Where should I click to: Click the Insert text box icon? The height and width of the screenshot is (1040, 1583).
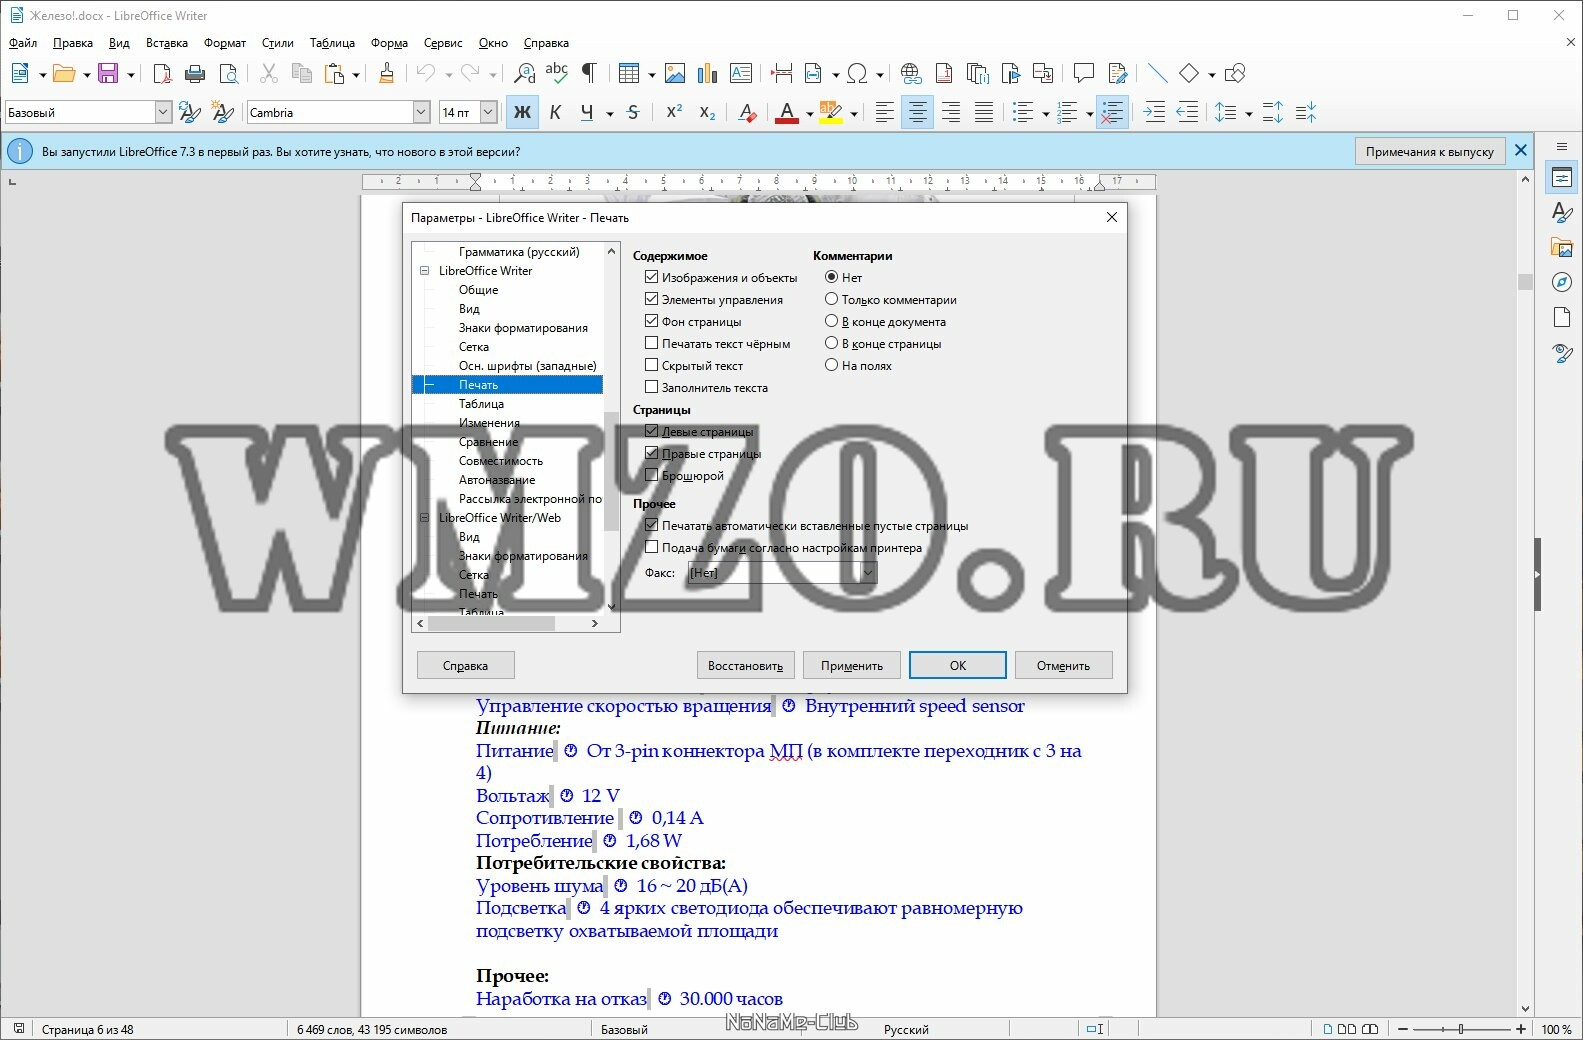[741, 73]
